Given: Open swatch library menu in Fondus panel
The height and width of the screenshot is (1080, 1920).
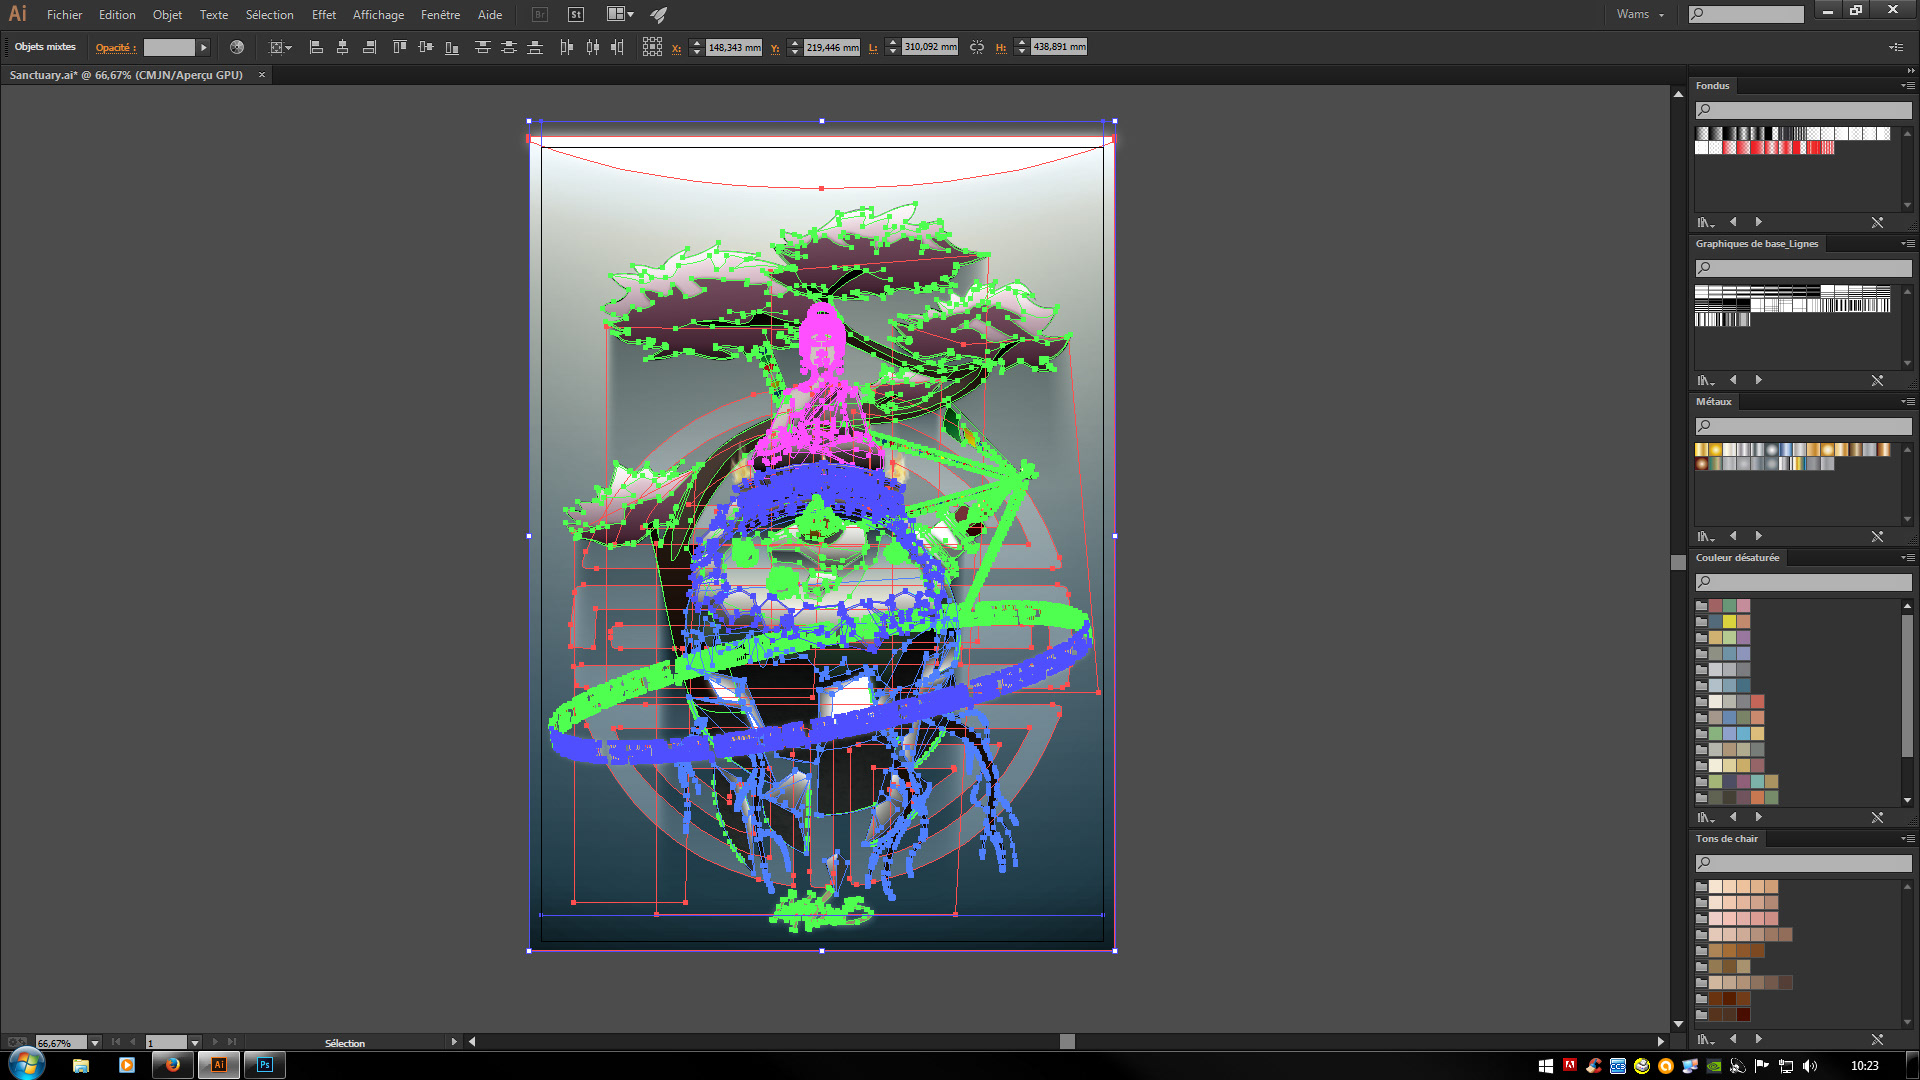Looking at the screenshot, I should point(1704,222).
